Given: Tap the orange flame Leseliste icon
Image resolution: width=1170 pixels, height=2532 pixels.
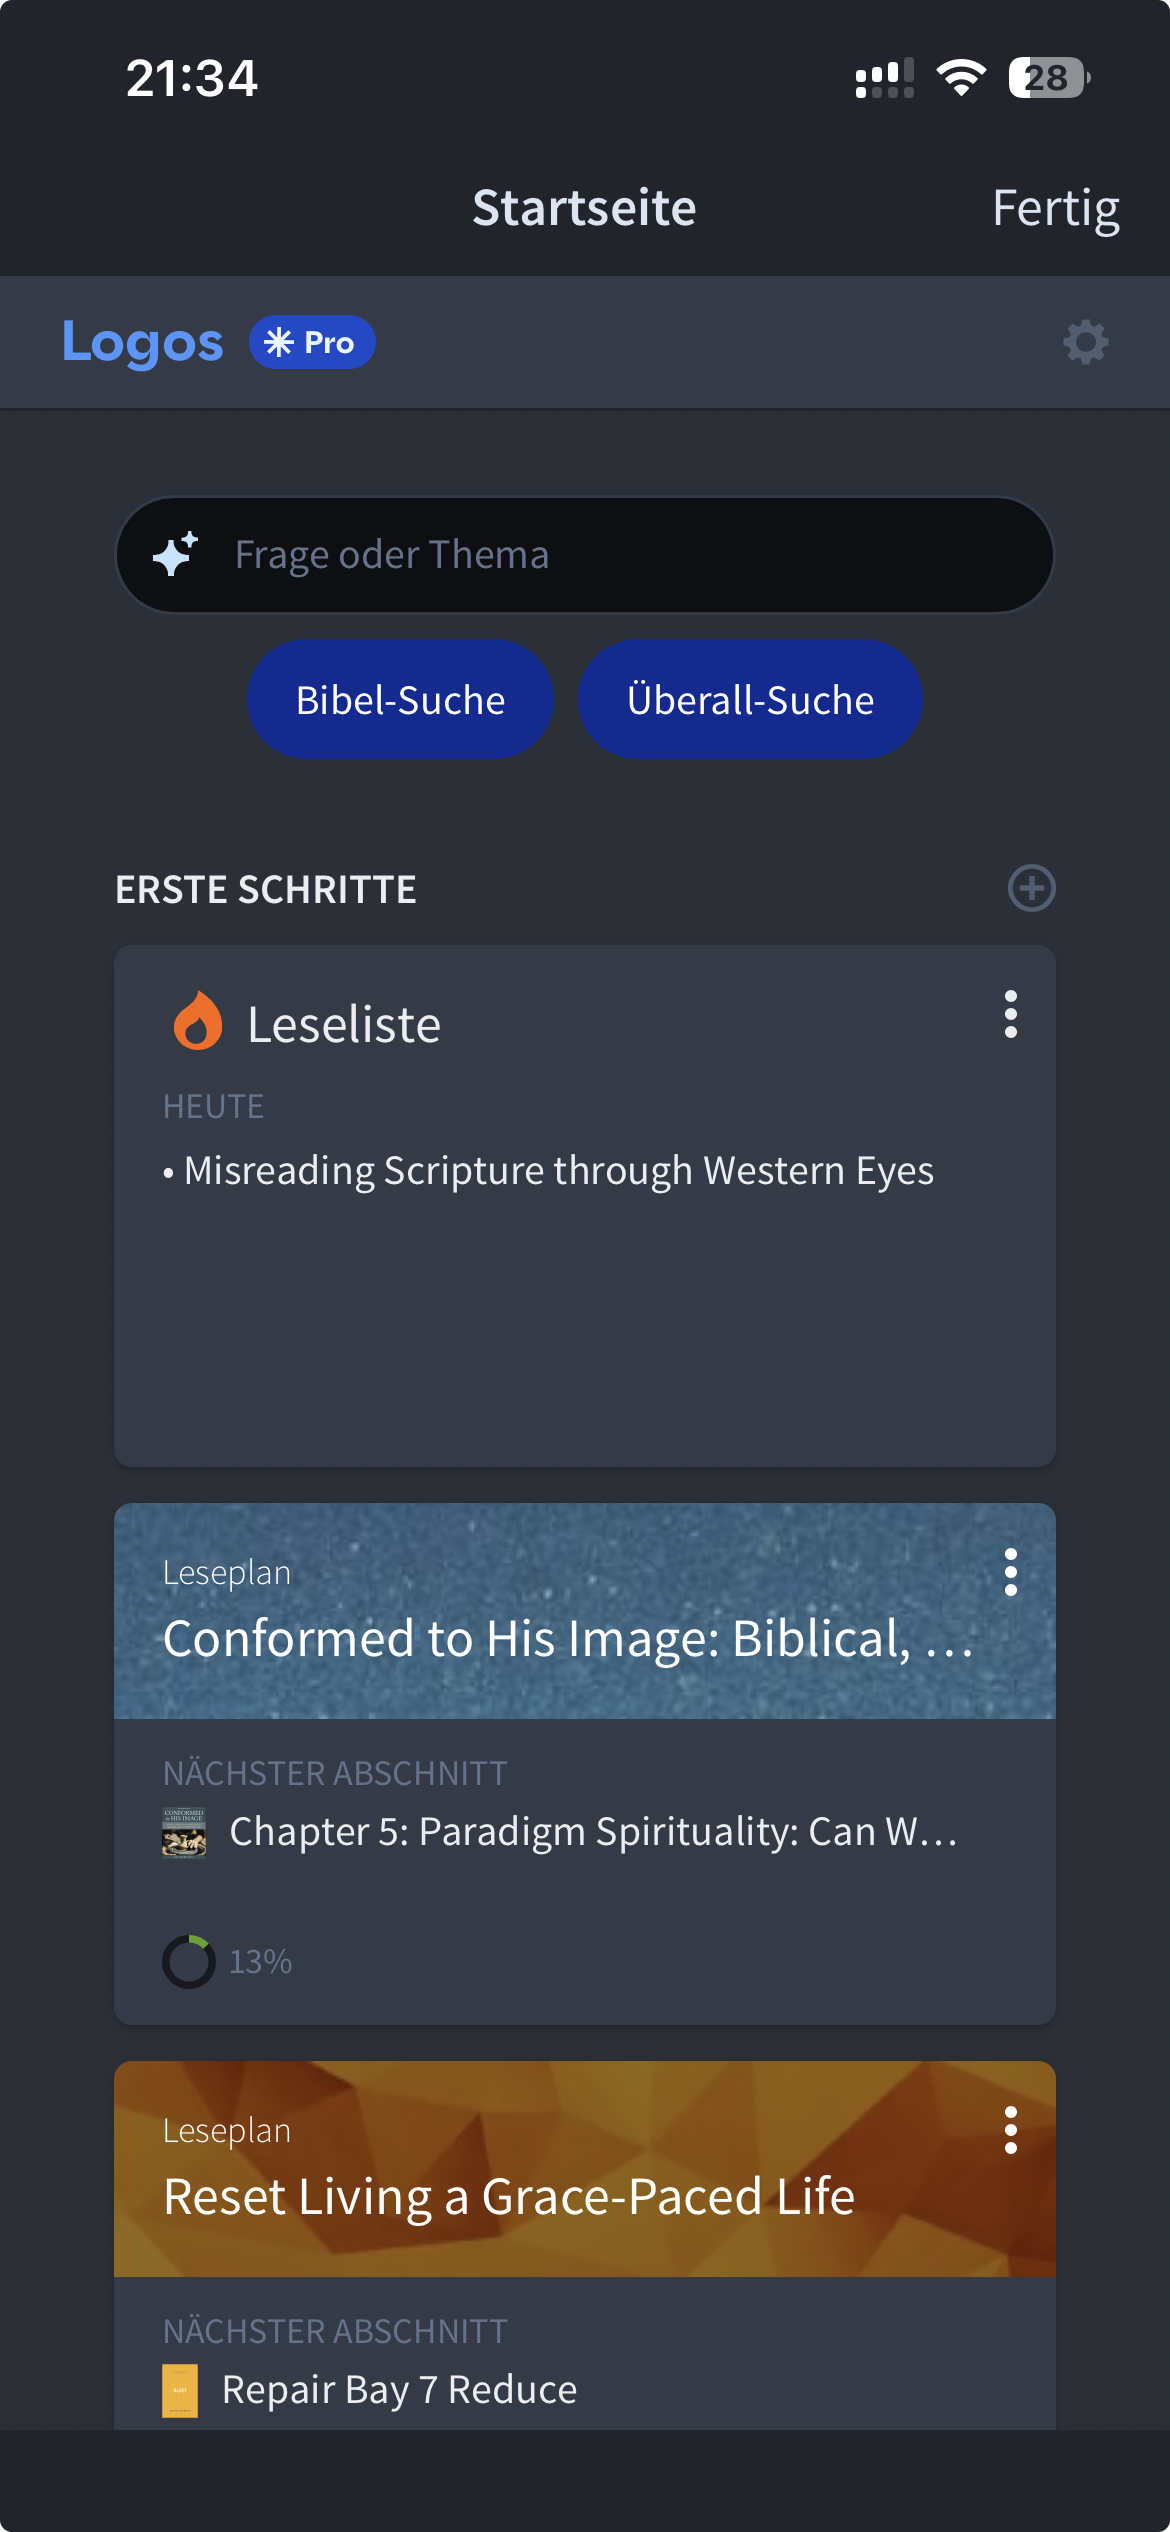Looking at the screenshot, I should tap(198, 1022).
